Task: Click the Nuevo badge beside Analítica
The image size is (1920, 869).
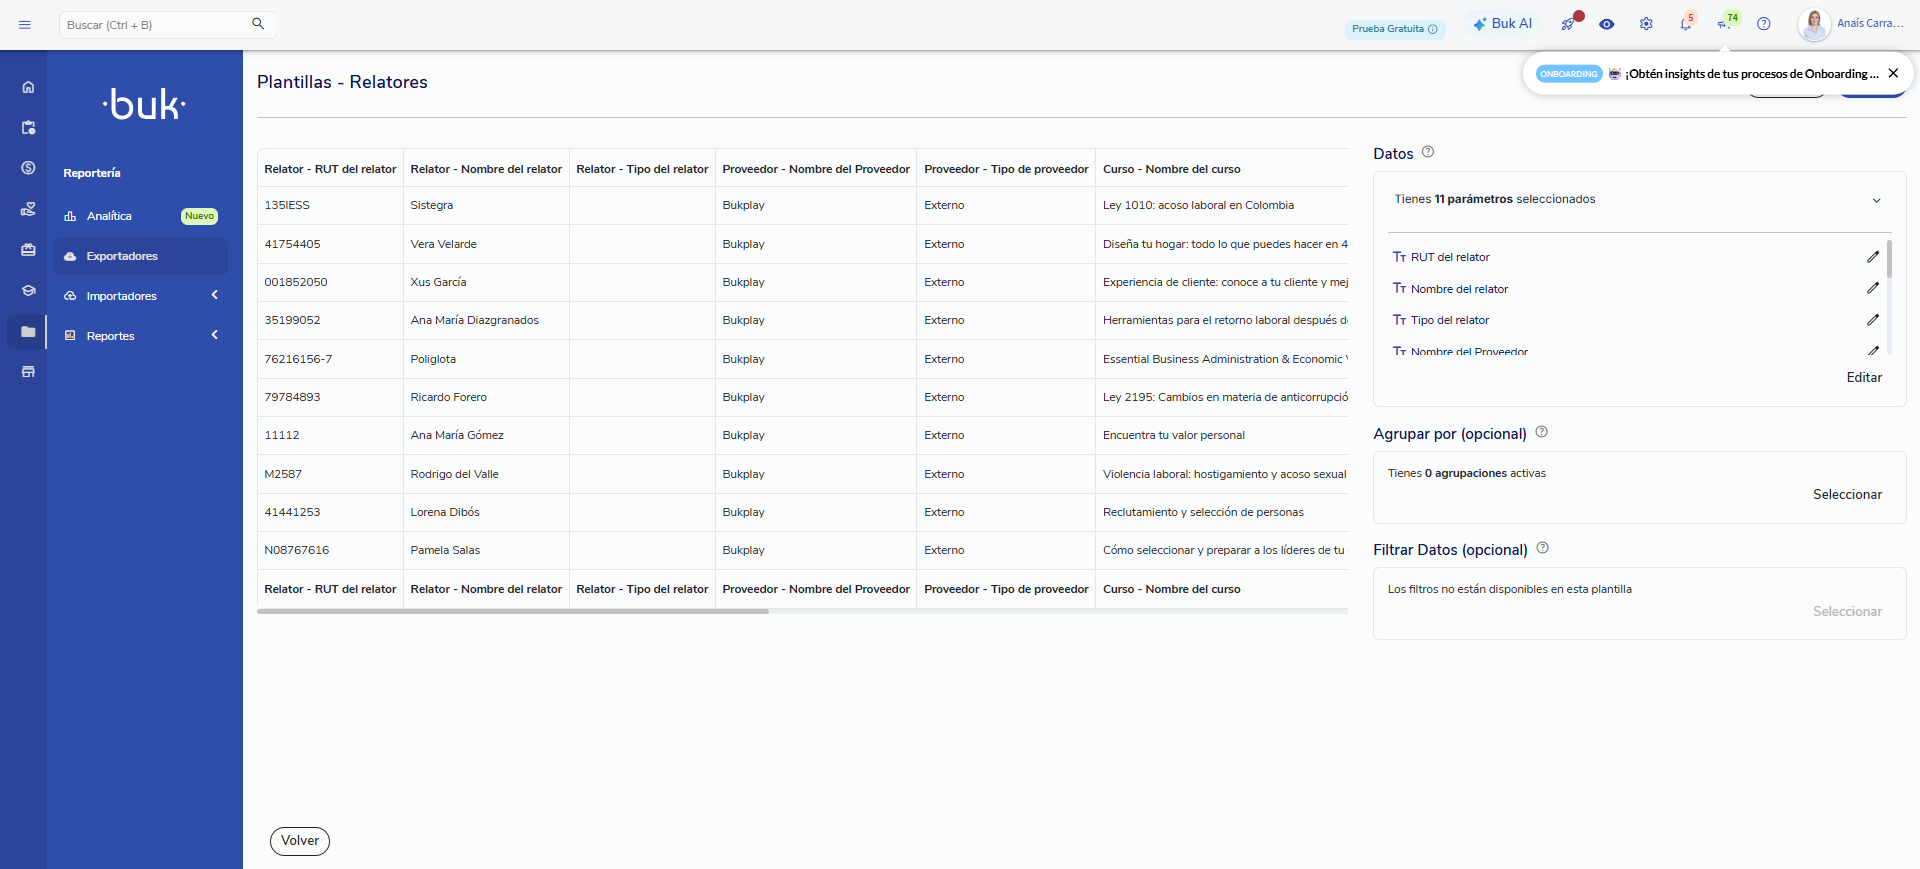Action: click(x=199, y=216)
